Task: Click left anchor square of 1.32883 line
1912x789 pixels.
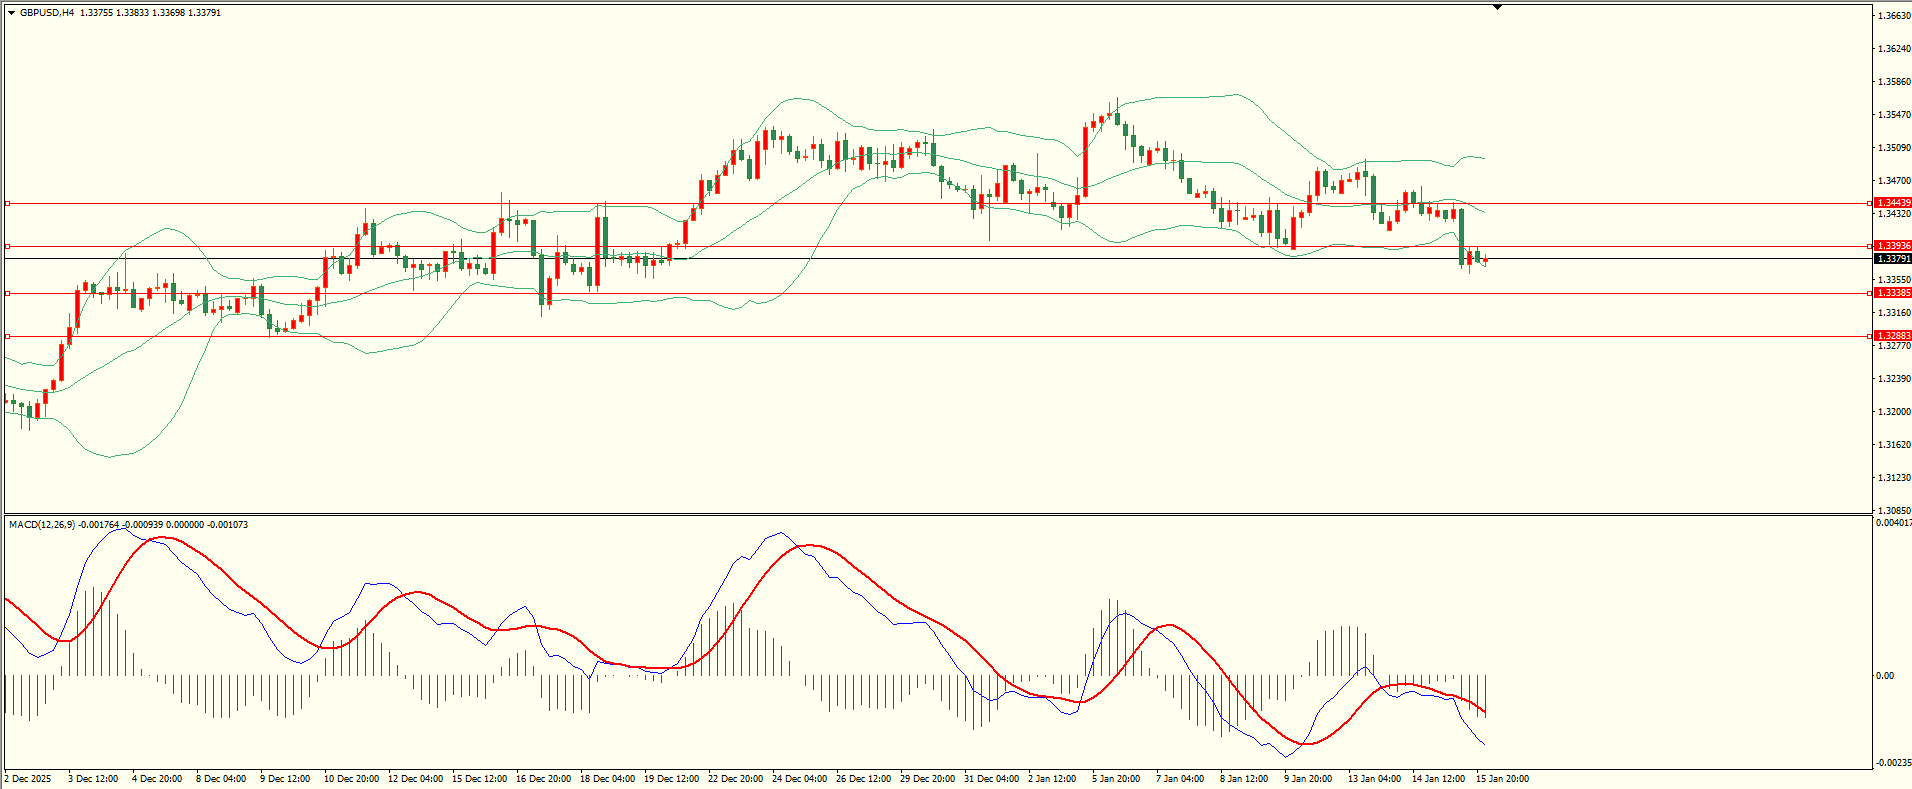Action: point(8,336)
